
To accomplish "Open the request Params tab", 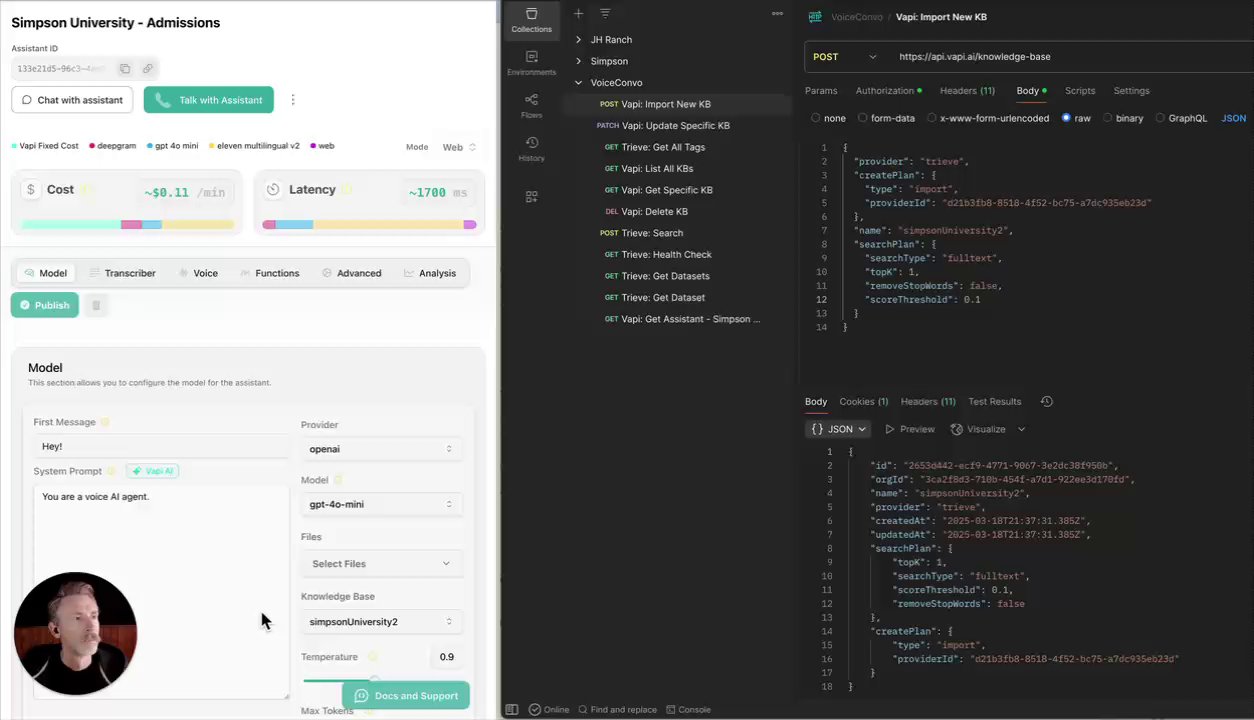I will pyautogui.click(x=821, y=91).
